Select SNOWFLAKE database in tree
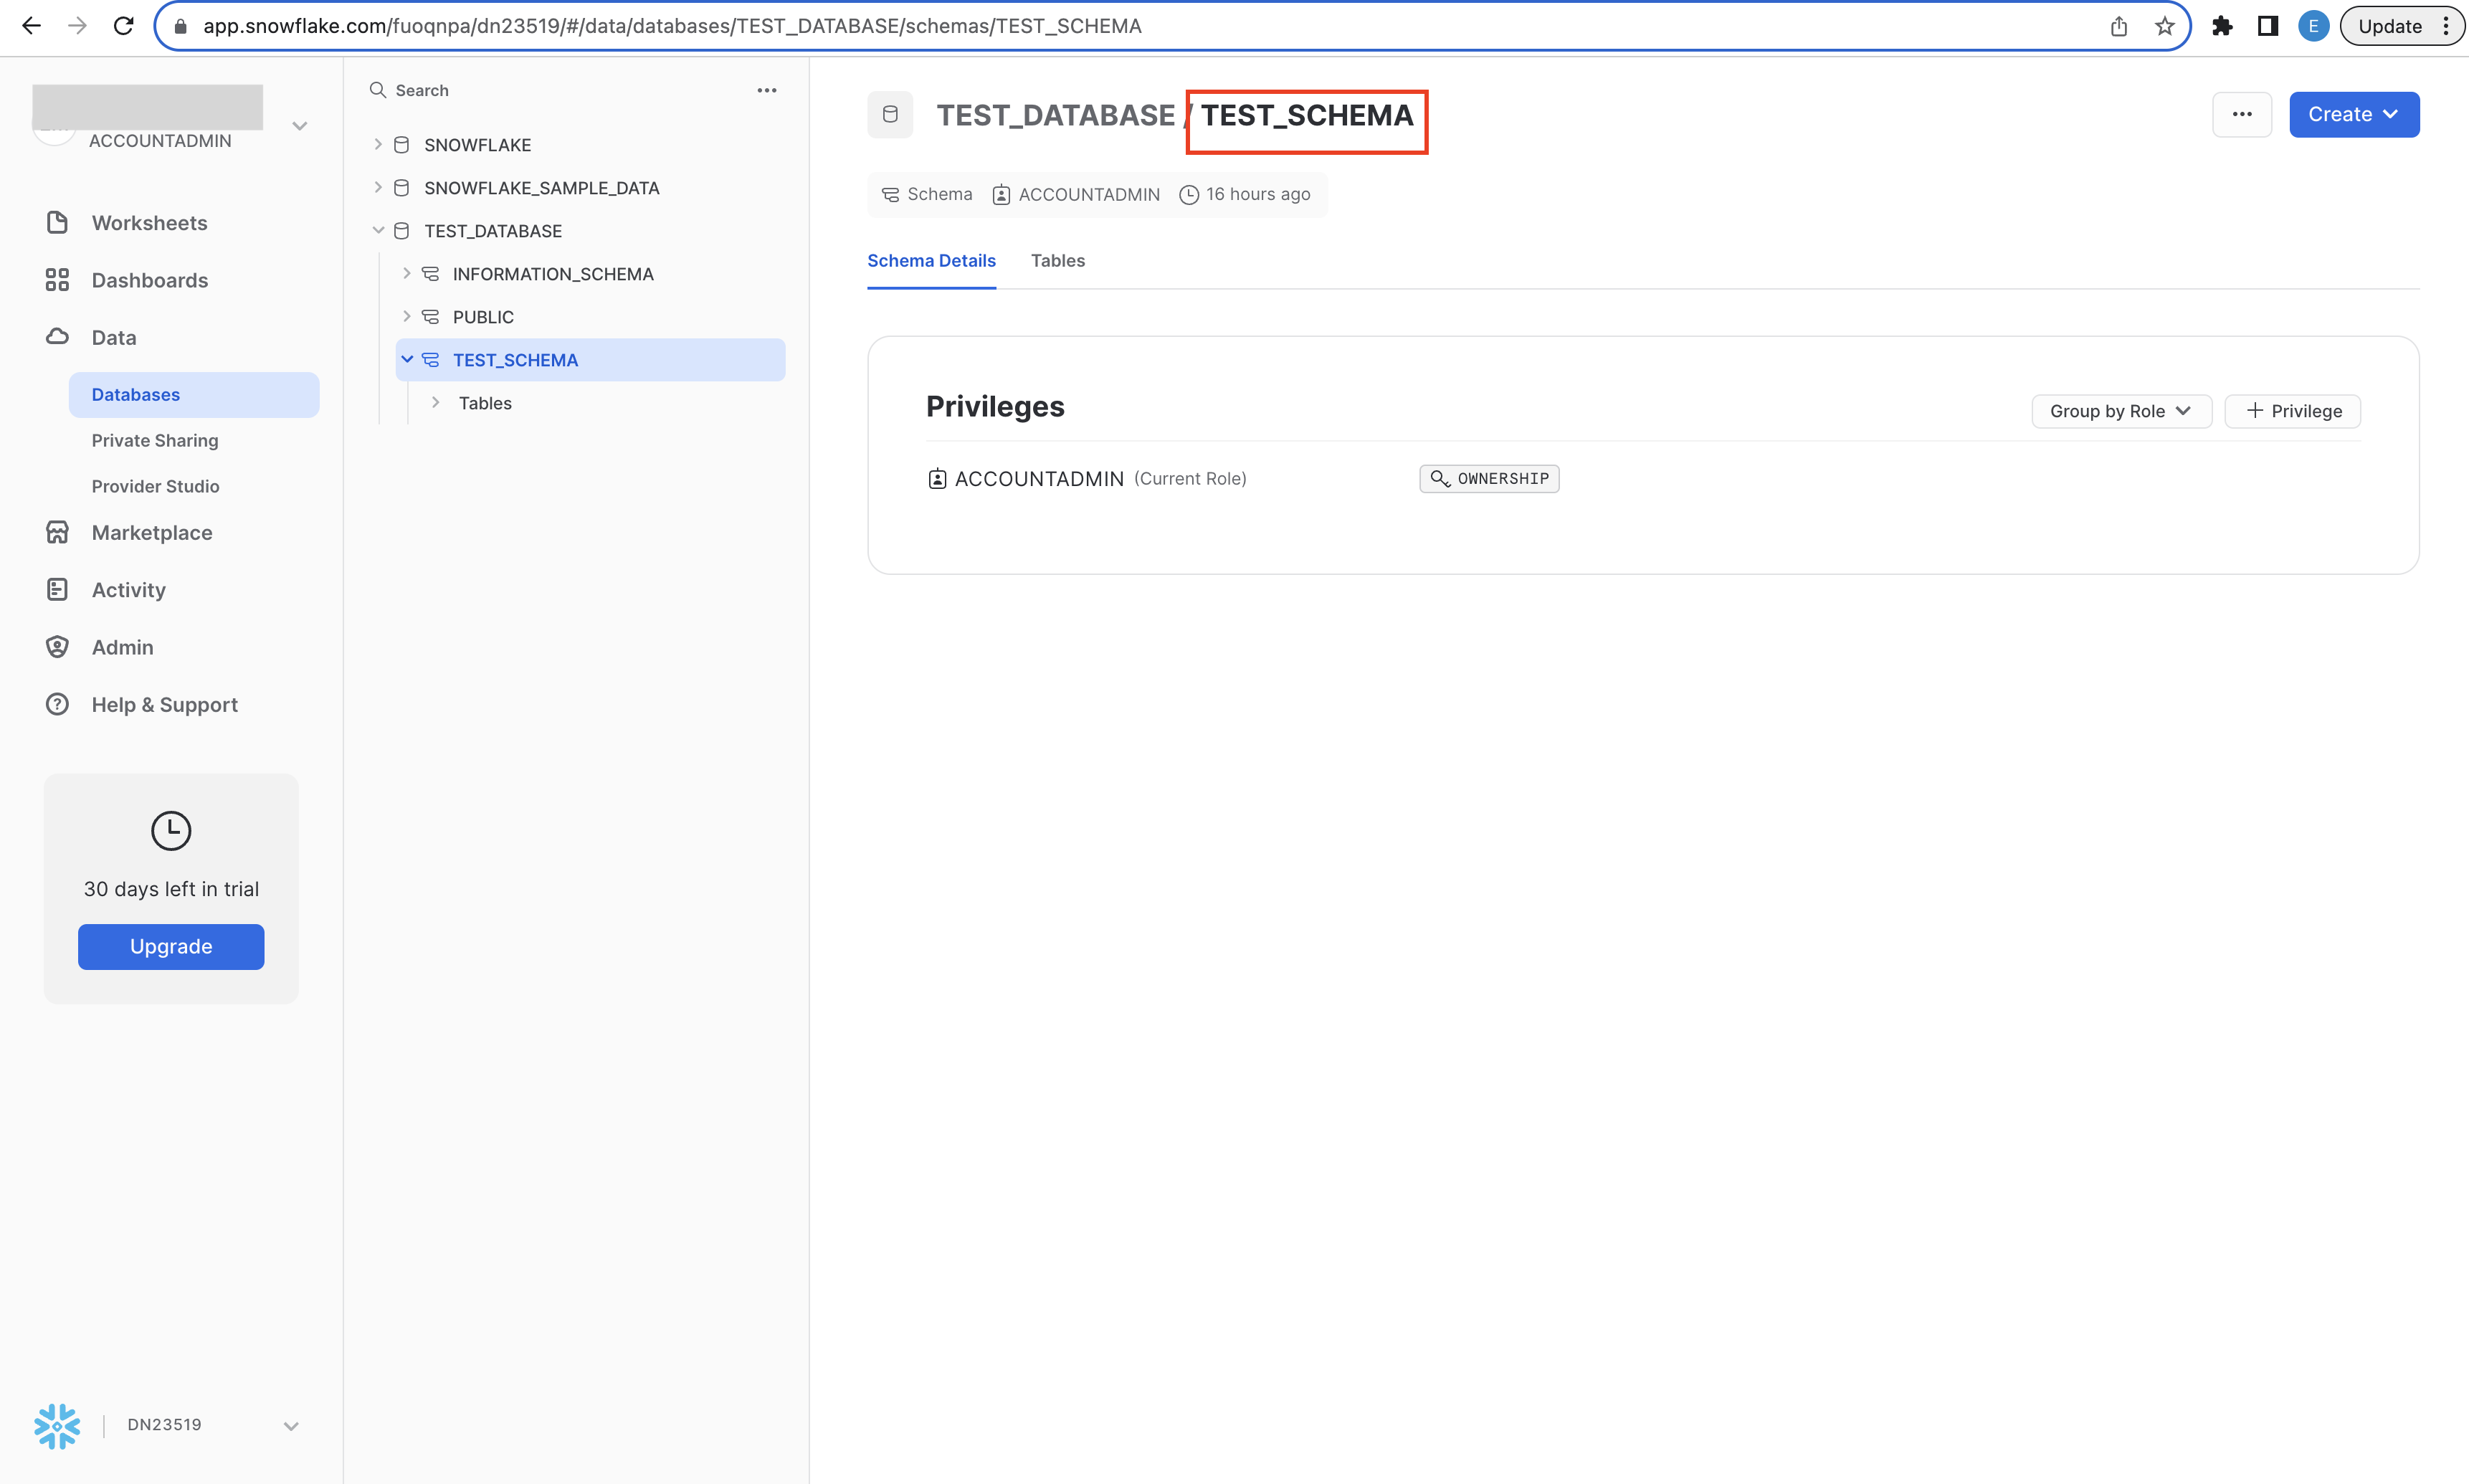Screen dimensions: 2469x1484 click(477, 145)
